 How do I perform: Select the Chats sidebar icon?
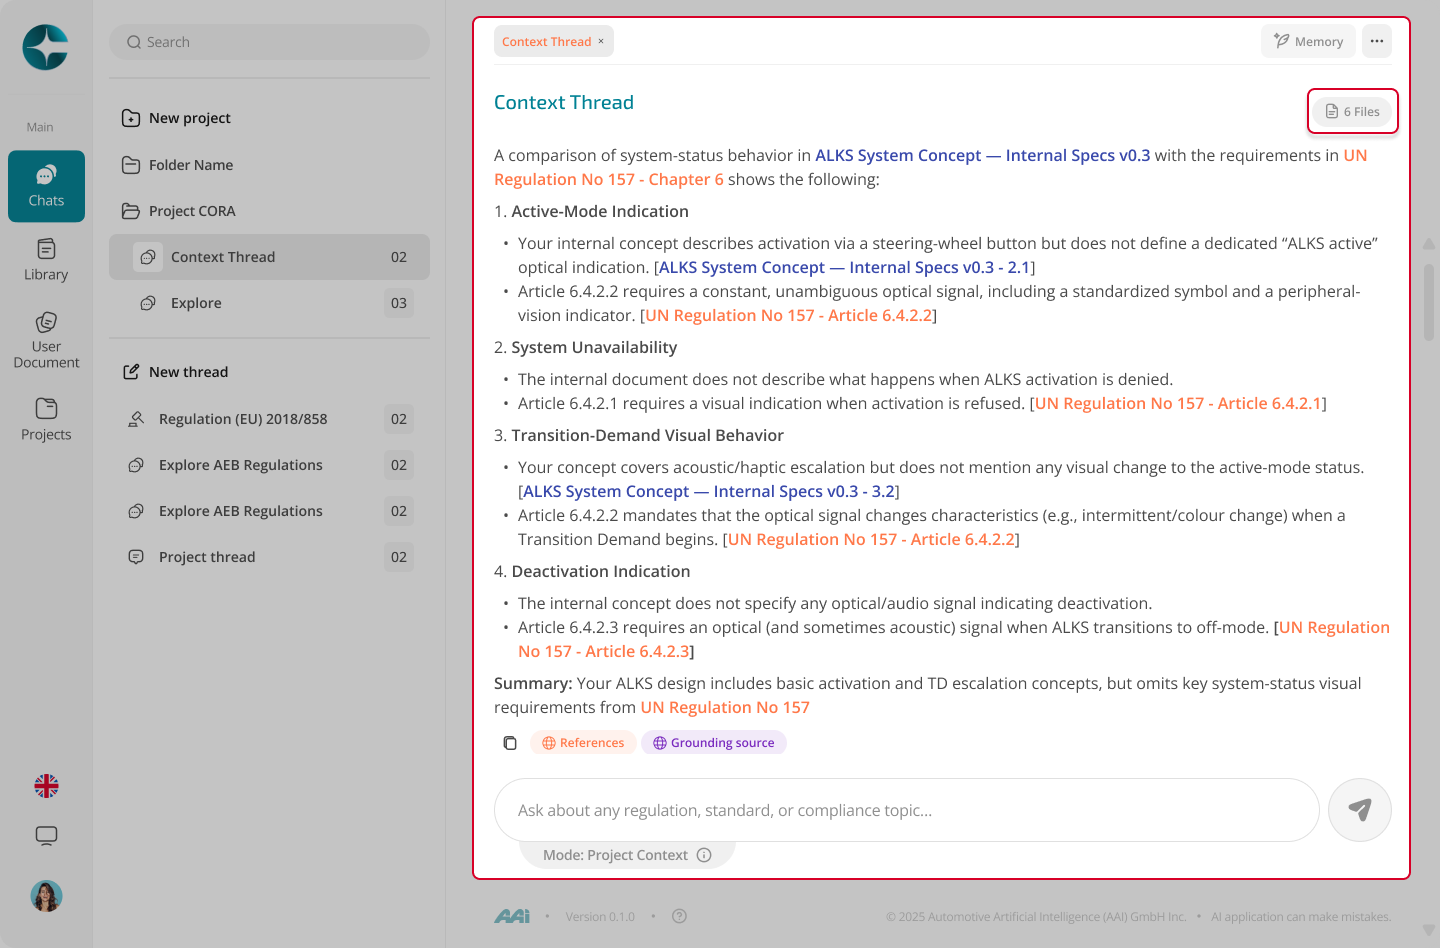(x=46, y=186)
